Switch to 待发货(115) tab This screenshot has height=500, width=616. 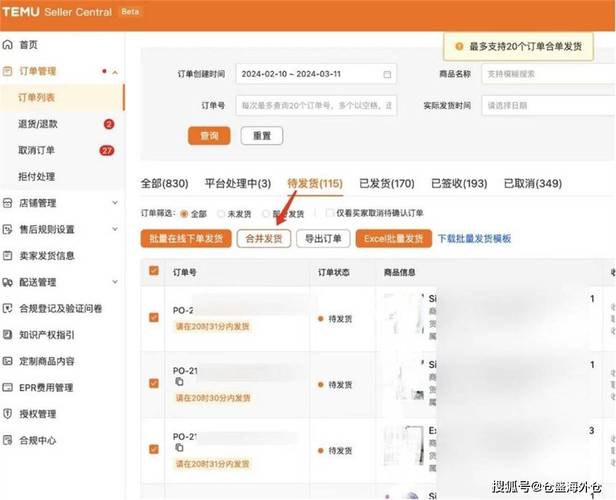pyautogui.click(x=315, y=183)
